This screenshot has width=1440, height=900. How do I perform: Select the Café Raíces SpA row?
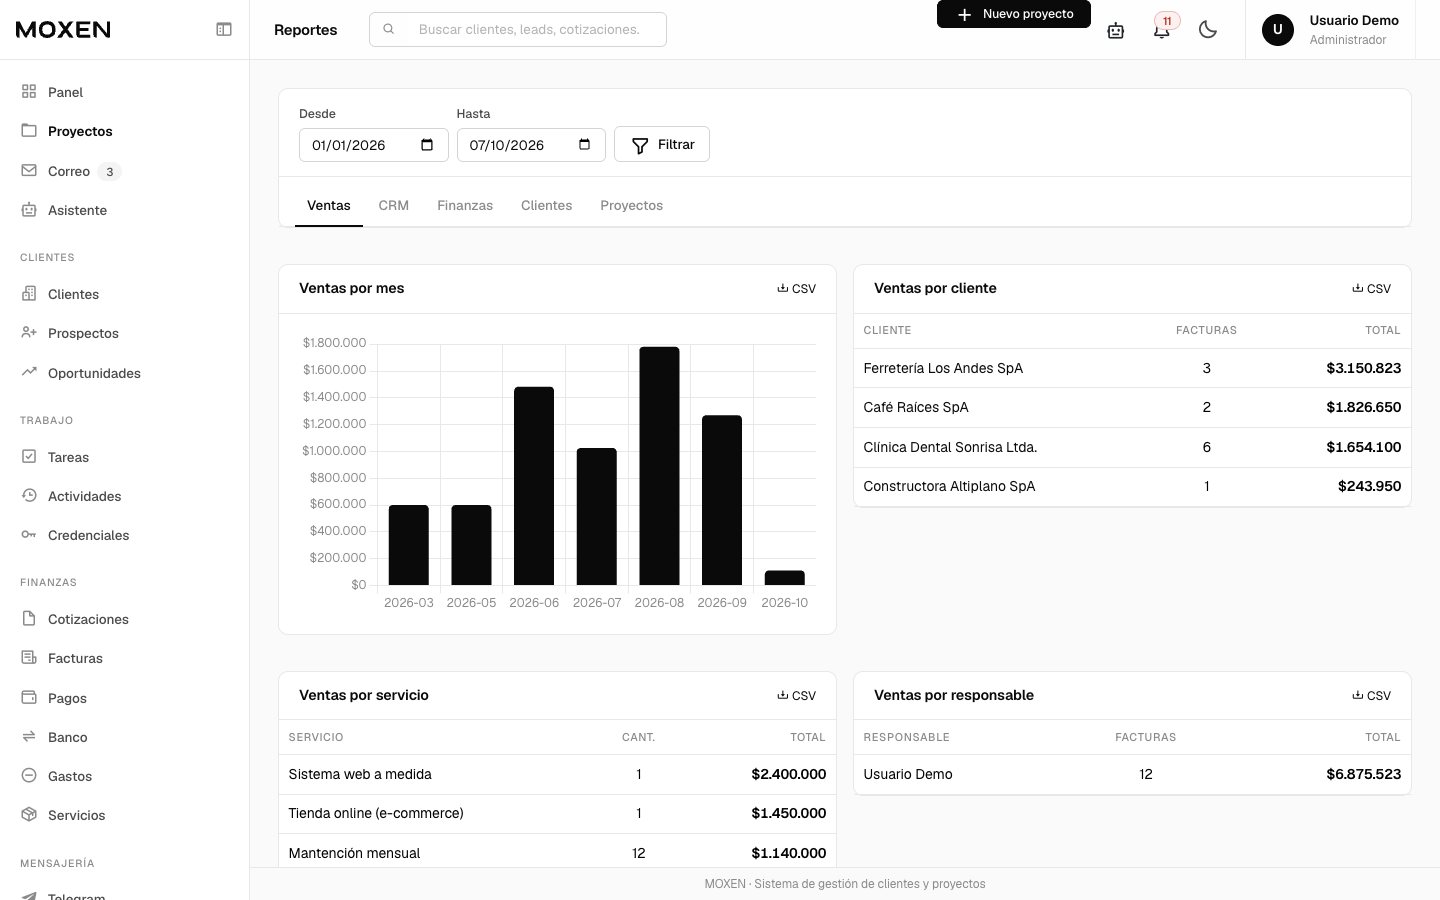pyautogui.click(x=1132, y=407)
